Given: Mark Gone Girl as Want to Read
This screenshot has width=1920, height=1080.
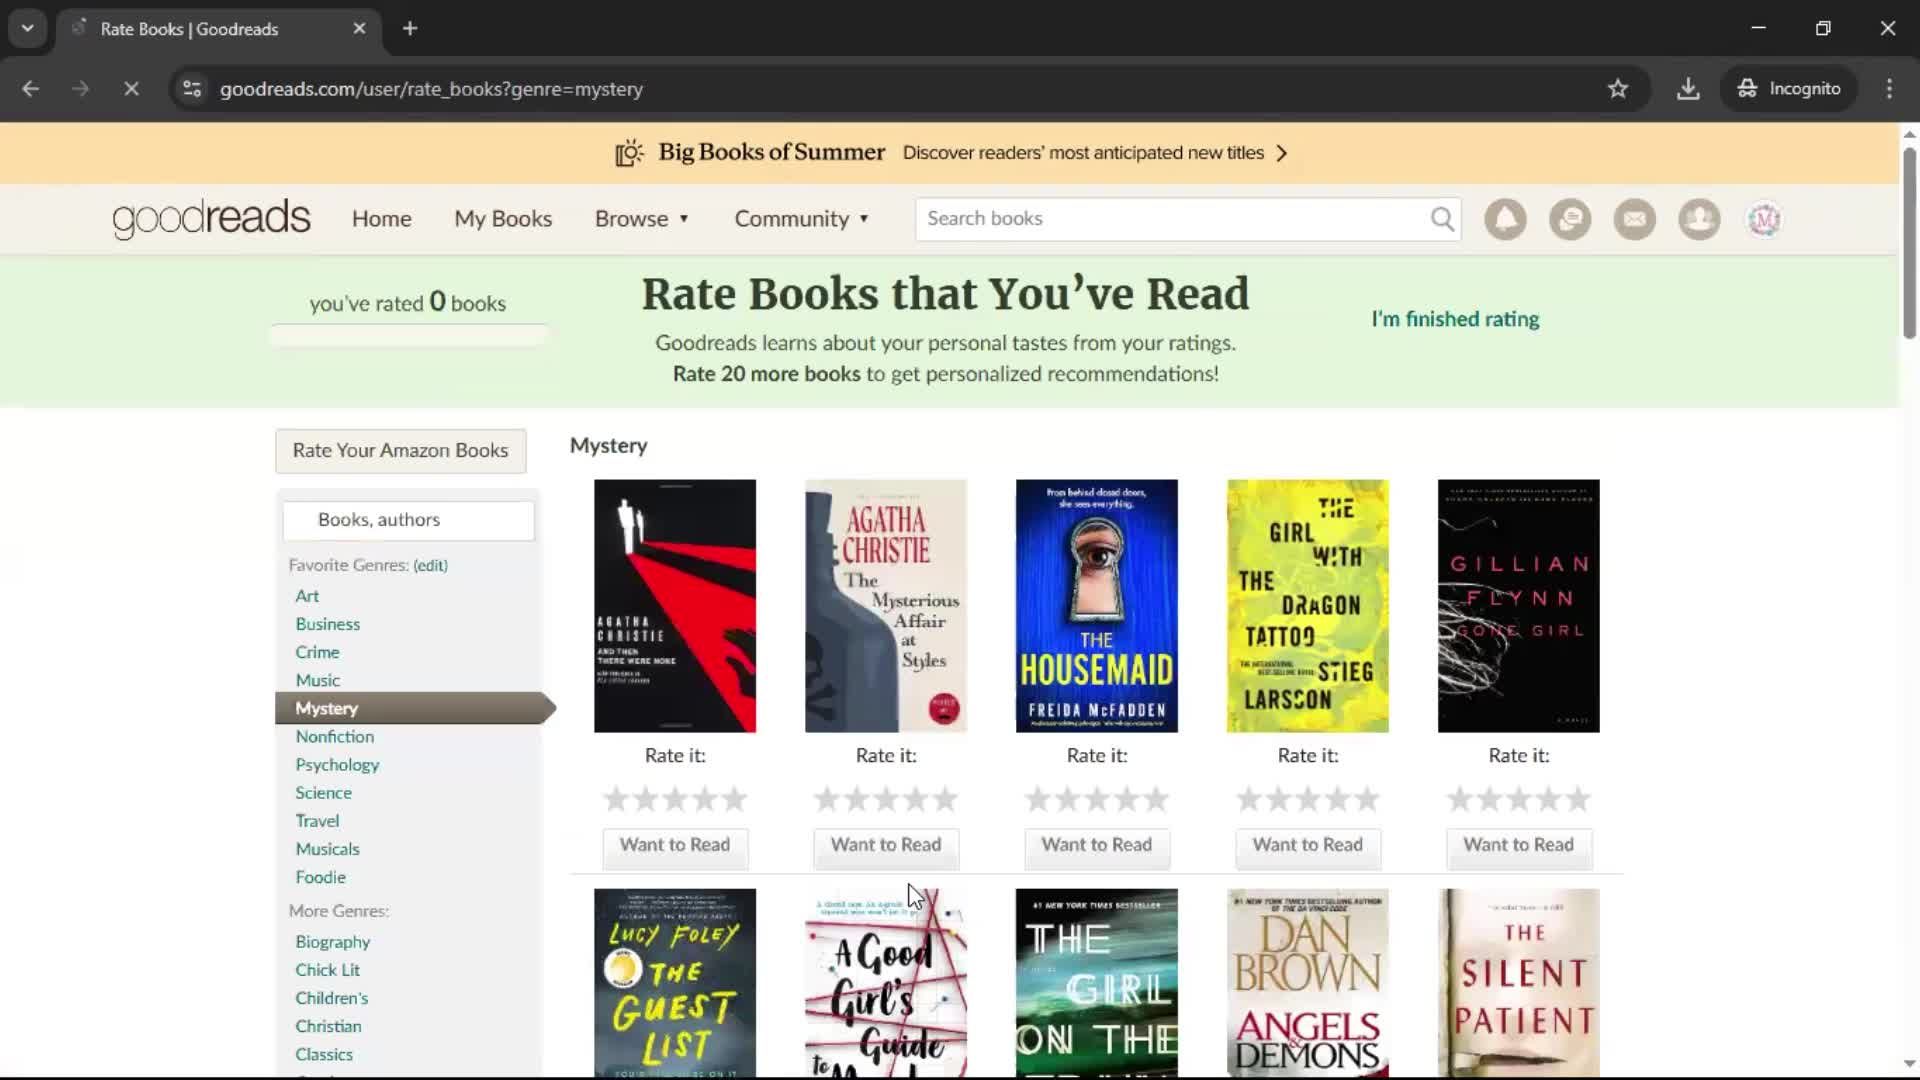Looking at the screenshot, I should 1519,846.
